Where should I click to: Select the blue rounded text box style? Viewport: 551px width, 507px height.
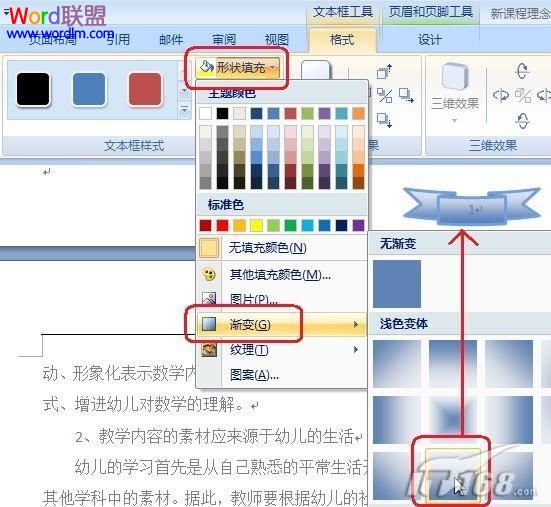point(89,89)
